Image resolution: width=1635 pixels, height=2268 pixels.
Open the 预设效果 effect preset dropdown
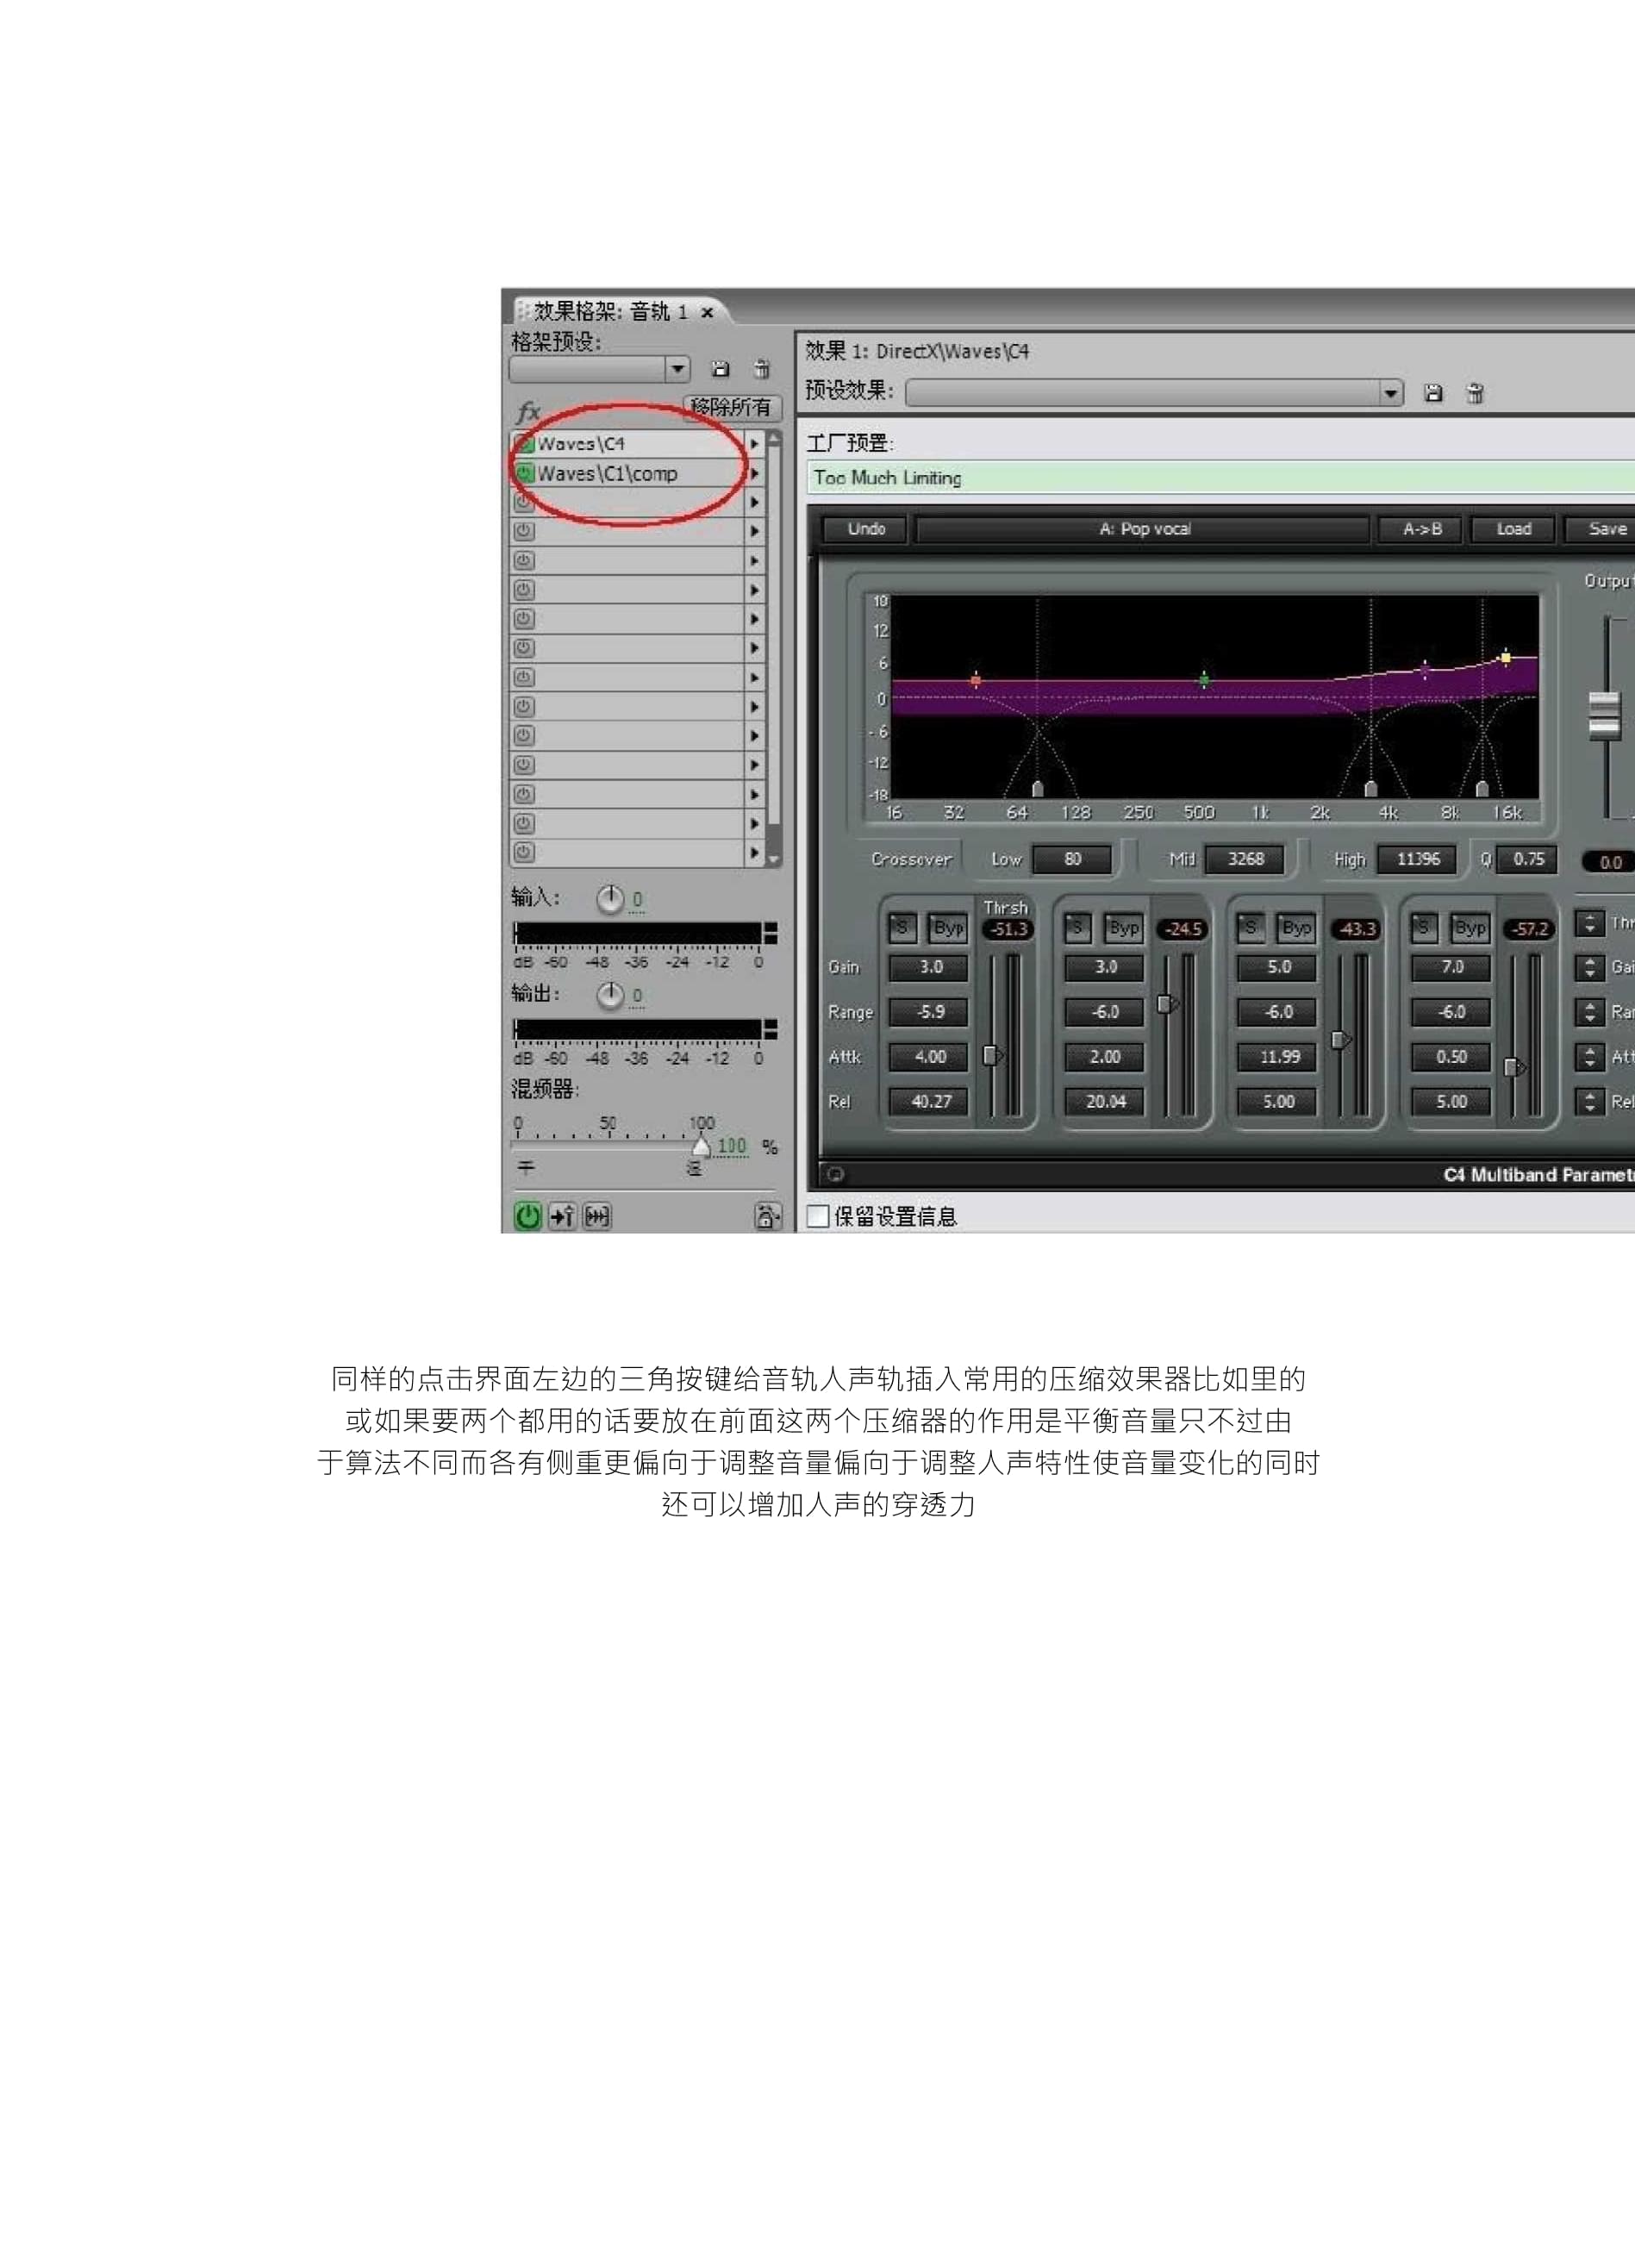click(x=1391, y=394)
